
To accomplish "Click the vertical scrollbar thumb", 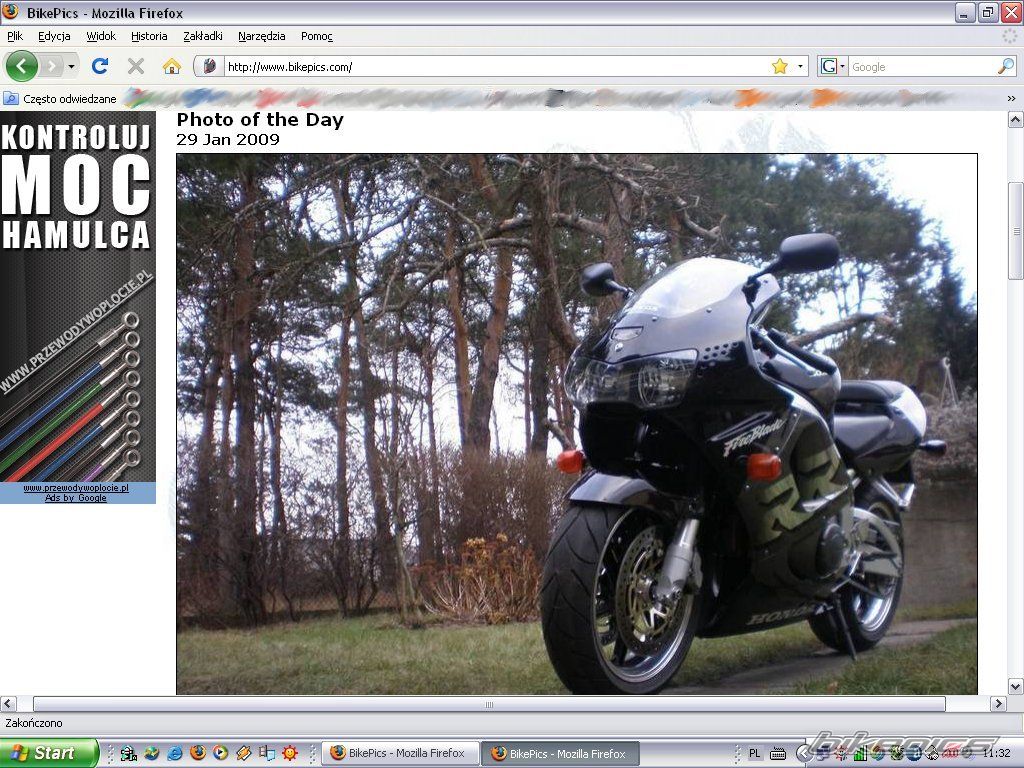I will point(1016,231).
